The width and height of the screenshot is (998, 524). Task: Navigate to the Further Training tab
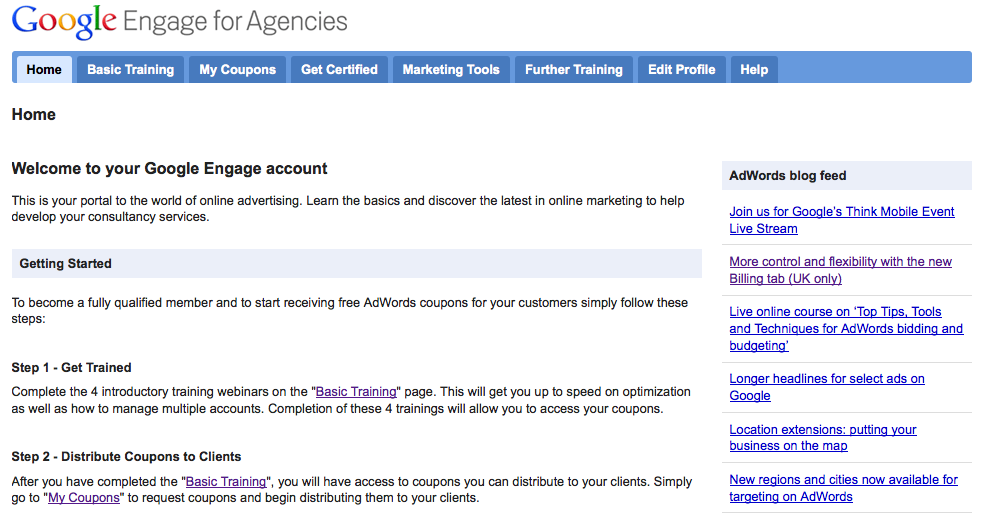point(573,70)
